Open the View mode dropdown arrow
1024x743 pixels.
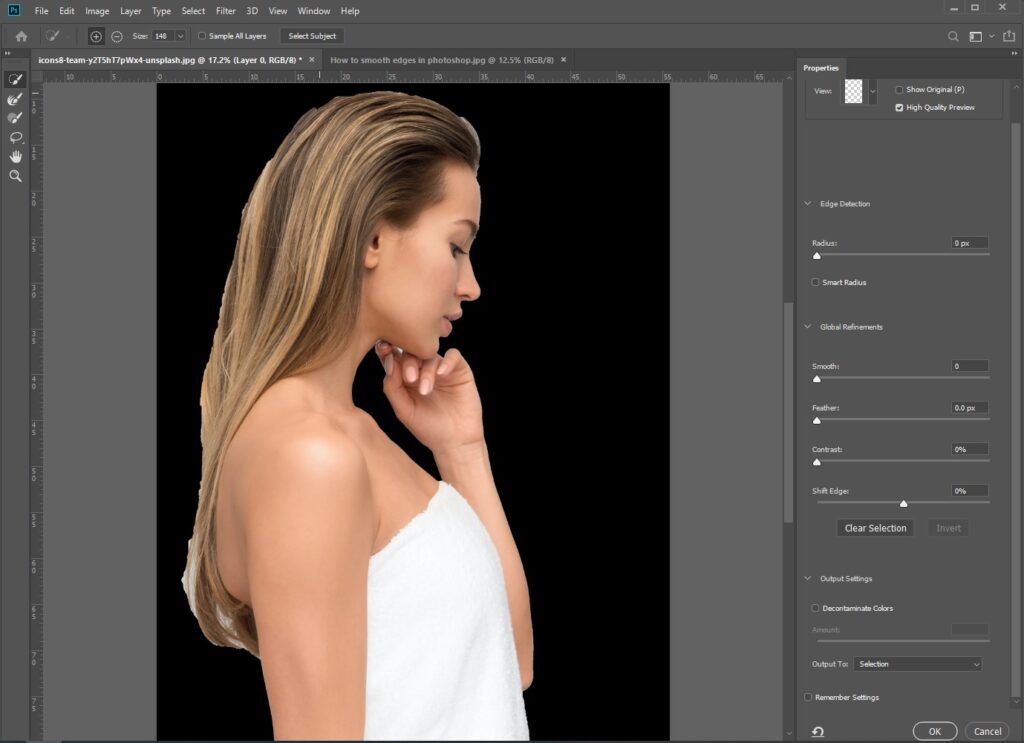pyautogui.click(x=872, y=91)
